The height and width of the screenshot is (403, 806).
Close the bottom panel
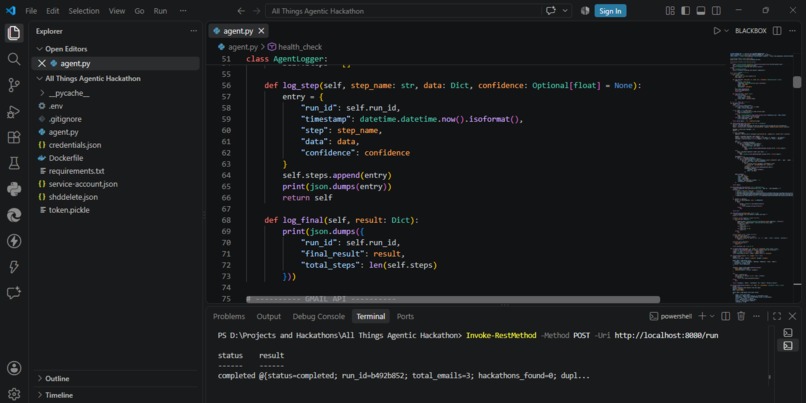pyautogui.click(x=792, y=316)
